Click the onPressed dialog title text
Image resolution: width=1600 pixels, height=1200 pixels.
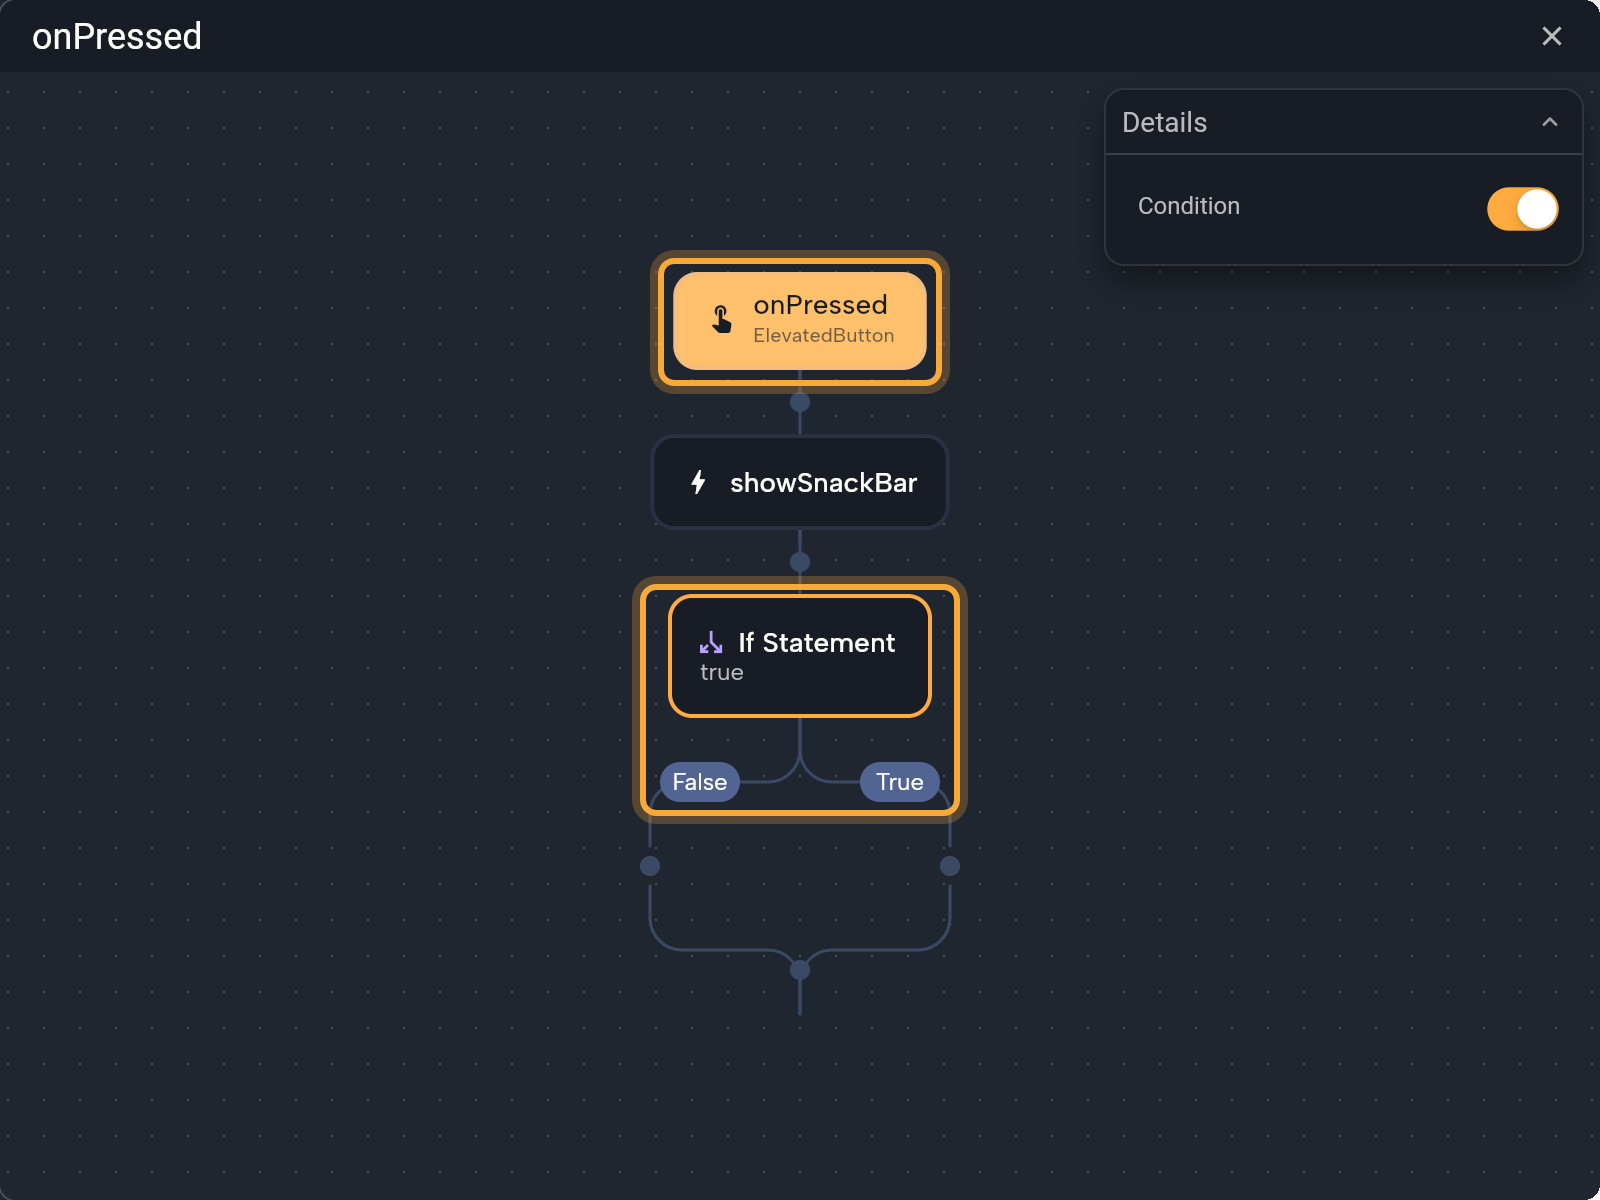click(x=117, y=37)
